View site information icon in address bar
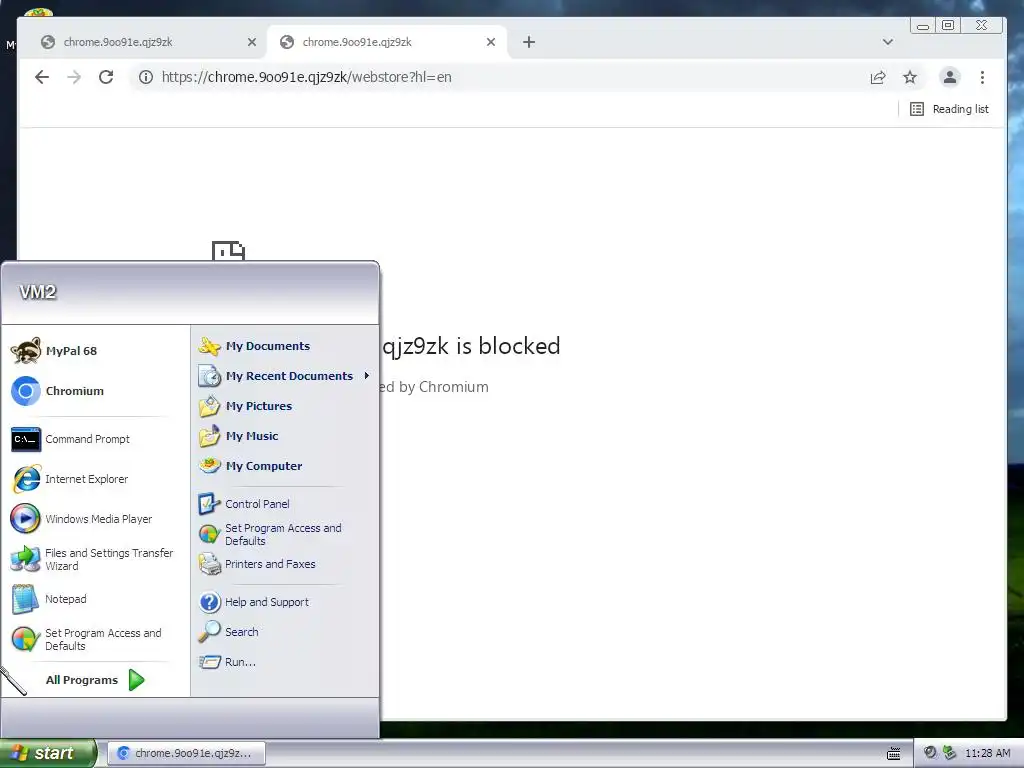Viewport: 1024px width, 768px height. (146, 77)
